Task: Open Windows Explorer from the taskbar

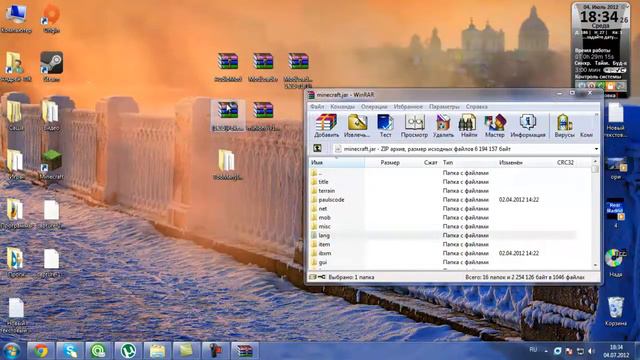Action: pos(157,351)
